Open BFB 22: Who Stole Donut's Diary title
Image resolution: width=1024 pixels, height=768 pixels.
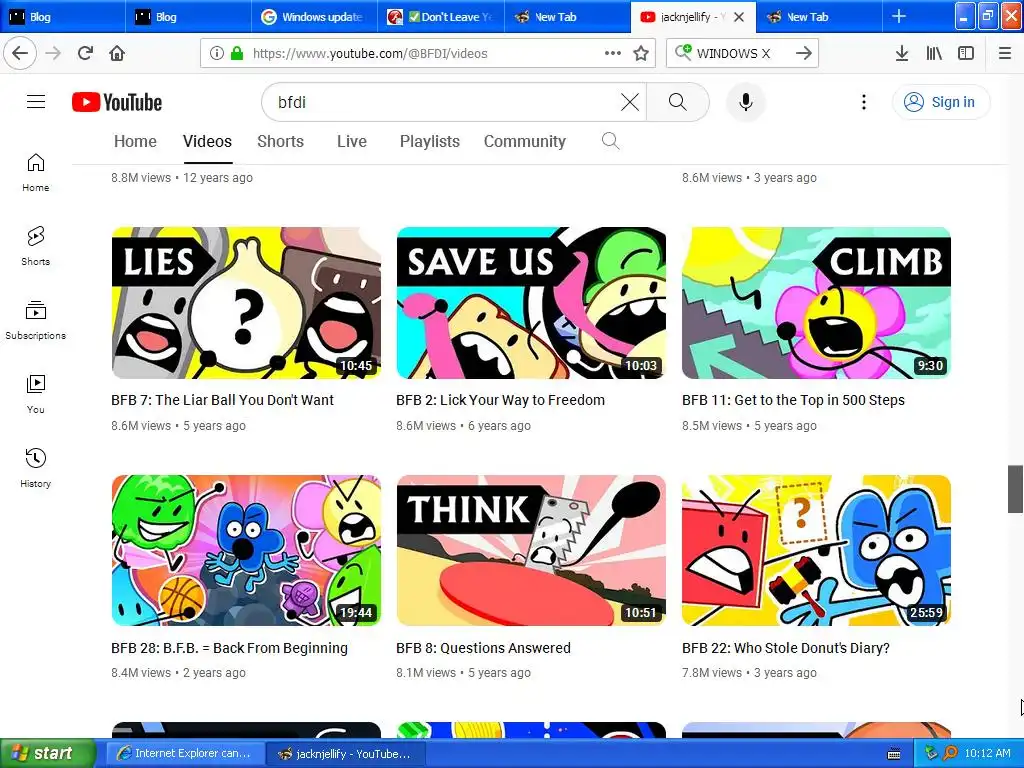click(786, 648)
